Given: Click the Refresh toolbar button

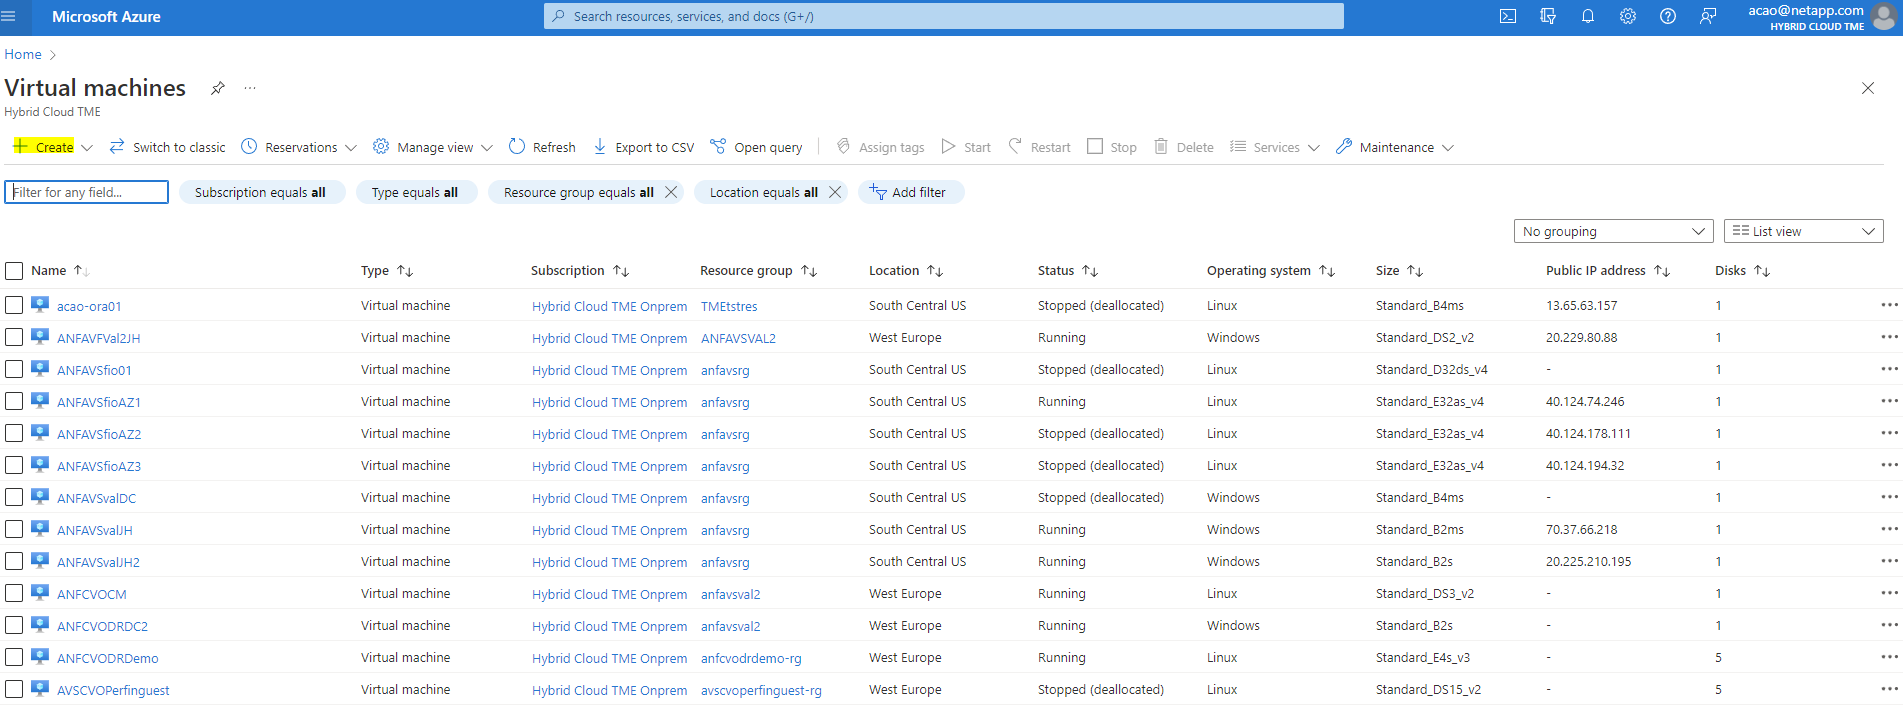Looking at the screenshot, I should [542, 147].
